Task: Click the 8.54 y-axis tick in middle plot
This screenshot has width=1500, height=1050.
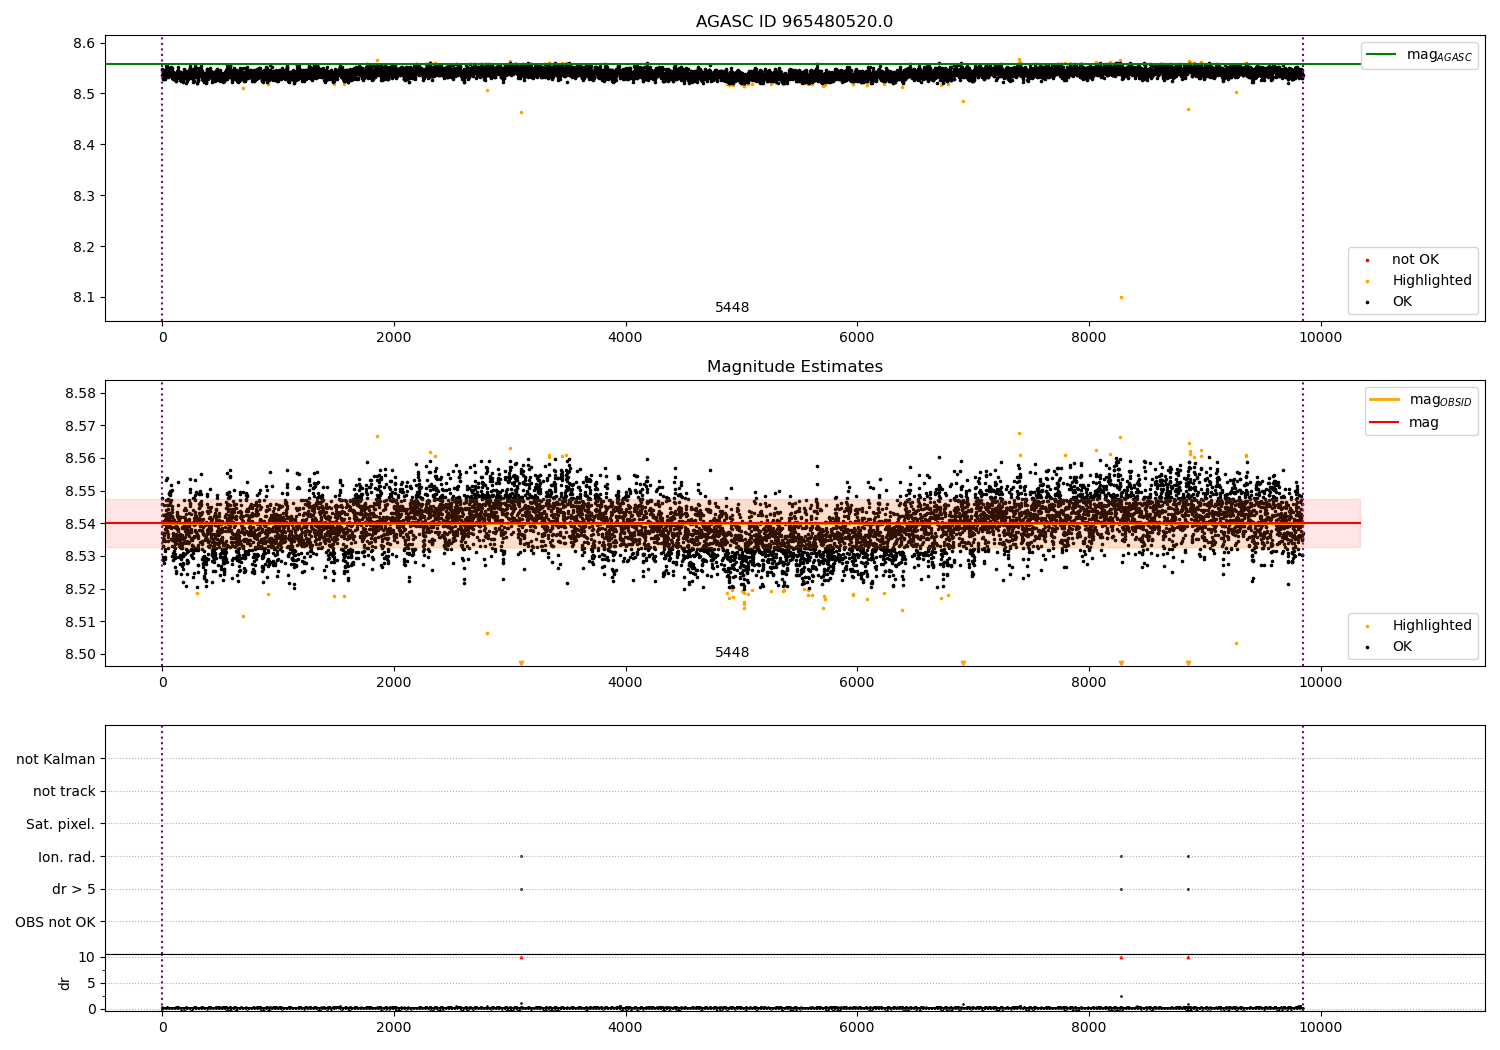Action: click(80, 524)
